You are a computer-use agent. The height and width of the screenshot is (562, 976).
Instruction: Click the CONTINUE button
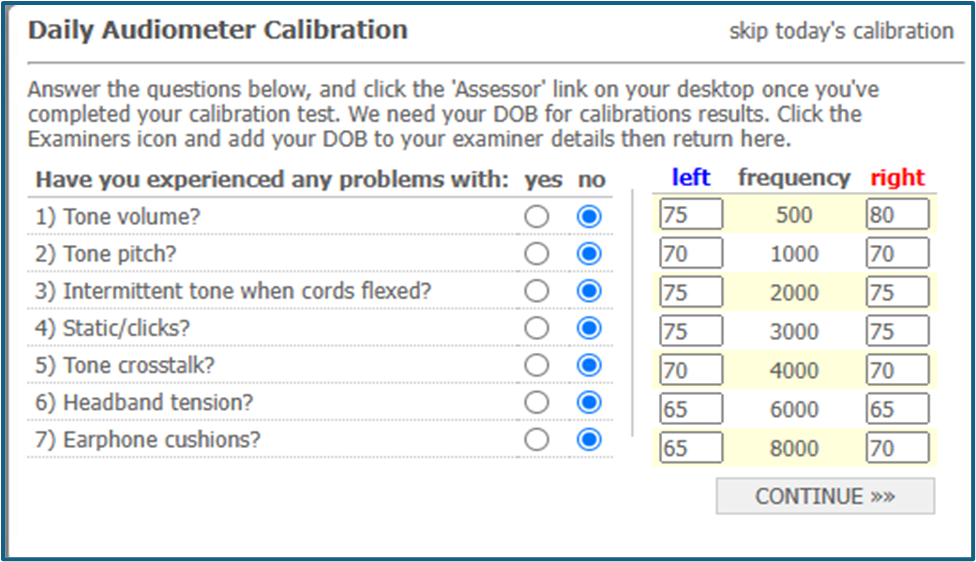coord(825,496)
